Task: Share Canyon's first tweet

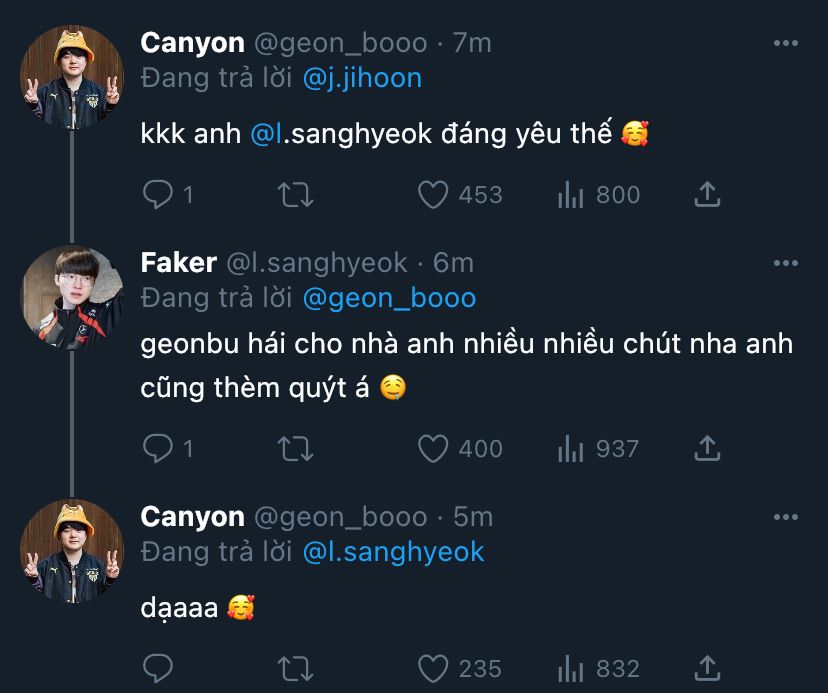Action: coord(707,194)
